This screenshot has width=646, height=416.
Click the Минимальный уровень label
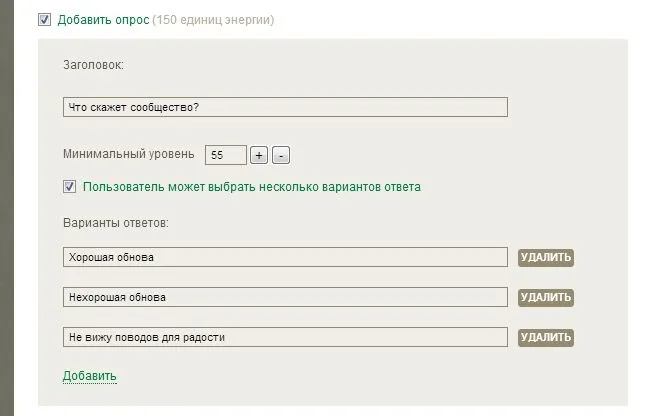(128, 155)
